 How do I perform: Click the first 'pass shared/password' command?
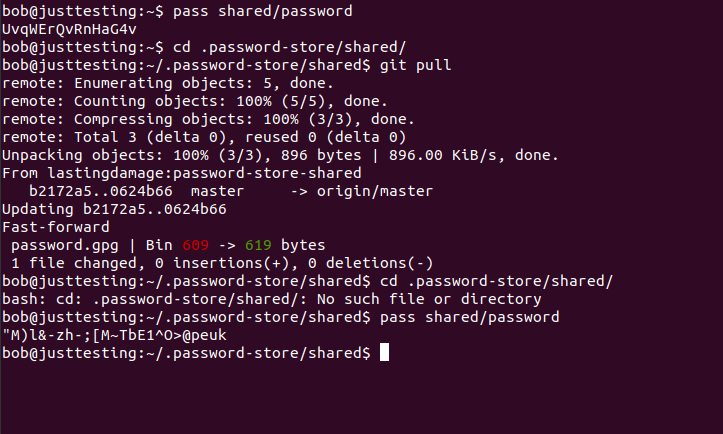click(x=262, y=11)
